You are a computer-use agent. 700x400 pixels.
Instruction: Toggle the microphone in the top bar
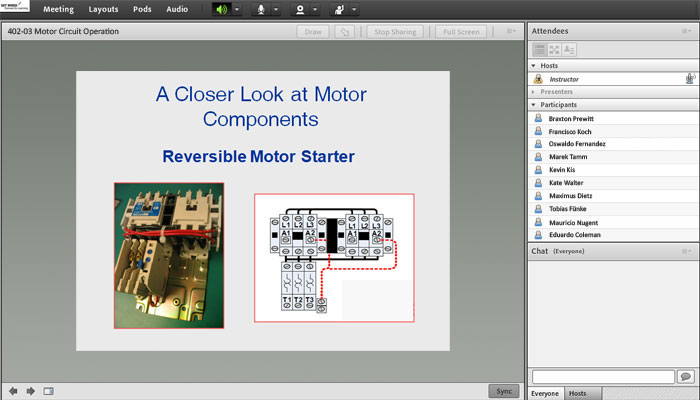pos(262,10)
